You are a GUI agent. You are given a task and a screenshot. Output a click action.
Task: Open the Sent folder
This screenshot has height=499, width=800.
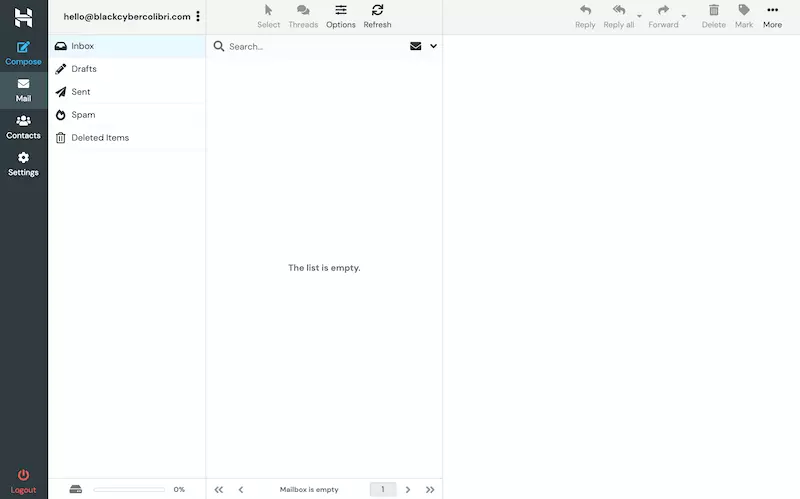click(127, 92)
